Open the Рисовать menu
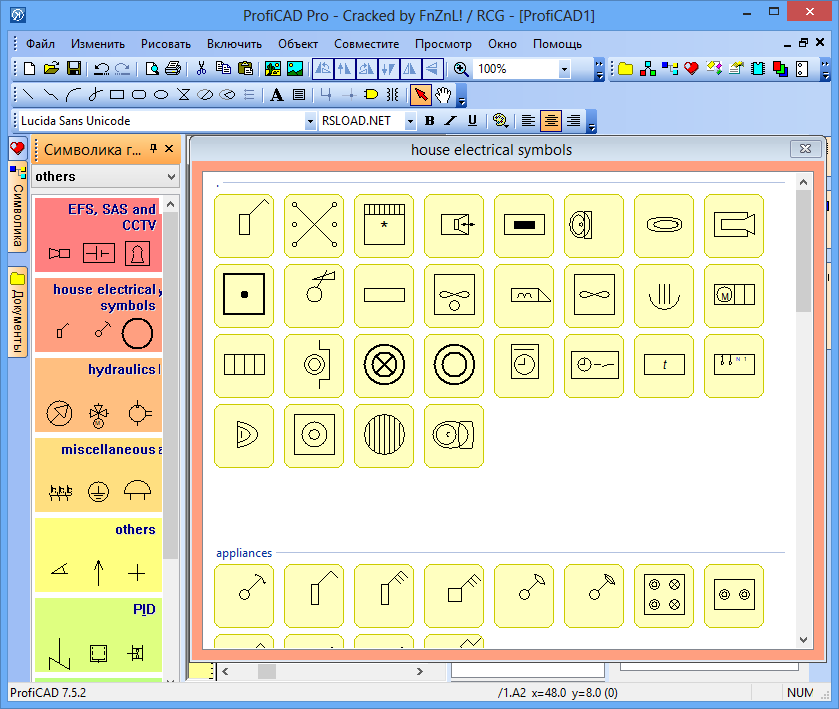This screenshot has width=839, height=709. (166, 44)
